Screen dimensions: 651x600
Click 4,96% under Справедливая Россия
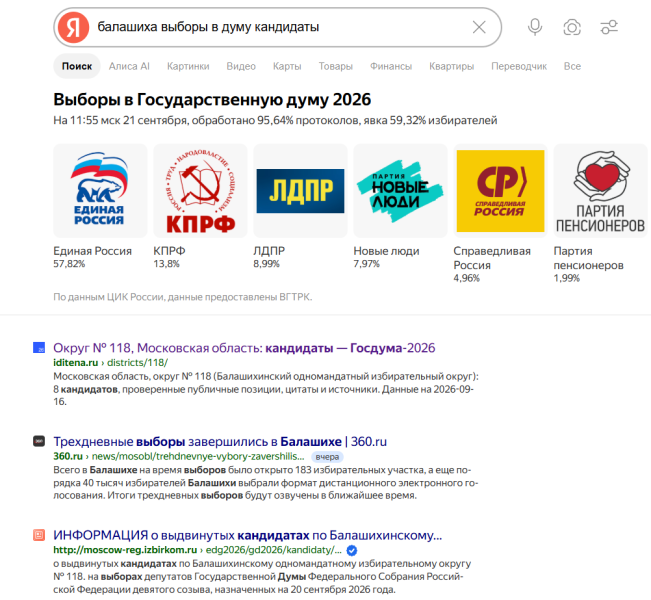[x=467, y=278]
